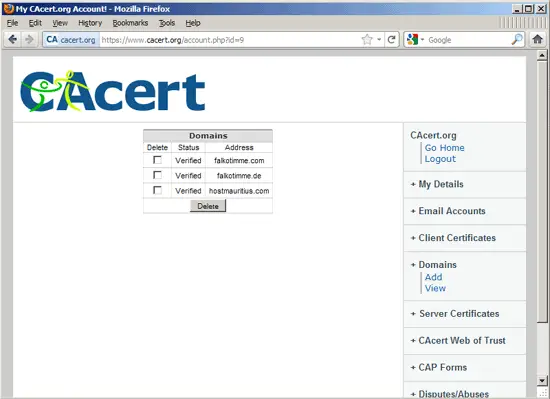This screenshot has width=550, height=399.
Task: Click the scrollbar down arrow
Action: (x=542, y=380)
